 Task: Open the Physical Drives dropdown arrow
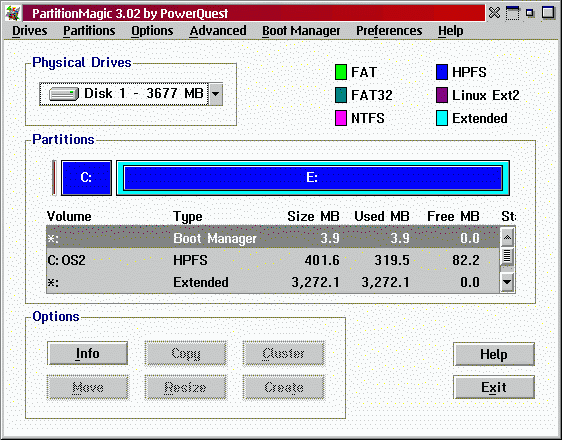(x=215, y=94)
